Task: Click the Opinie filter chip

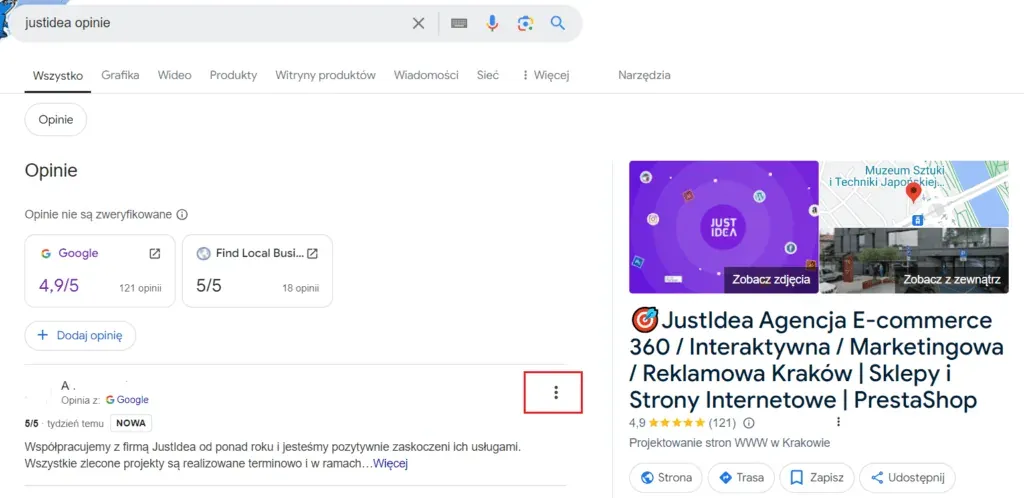Action: [x=56, y=119]
